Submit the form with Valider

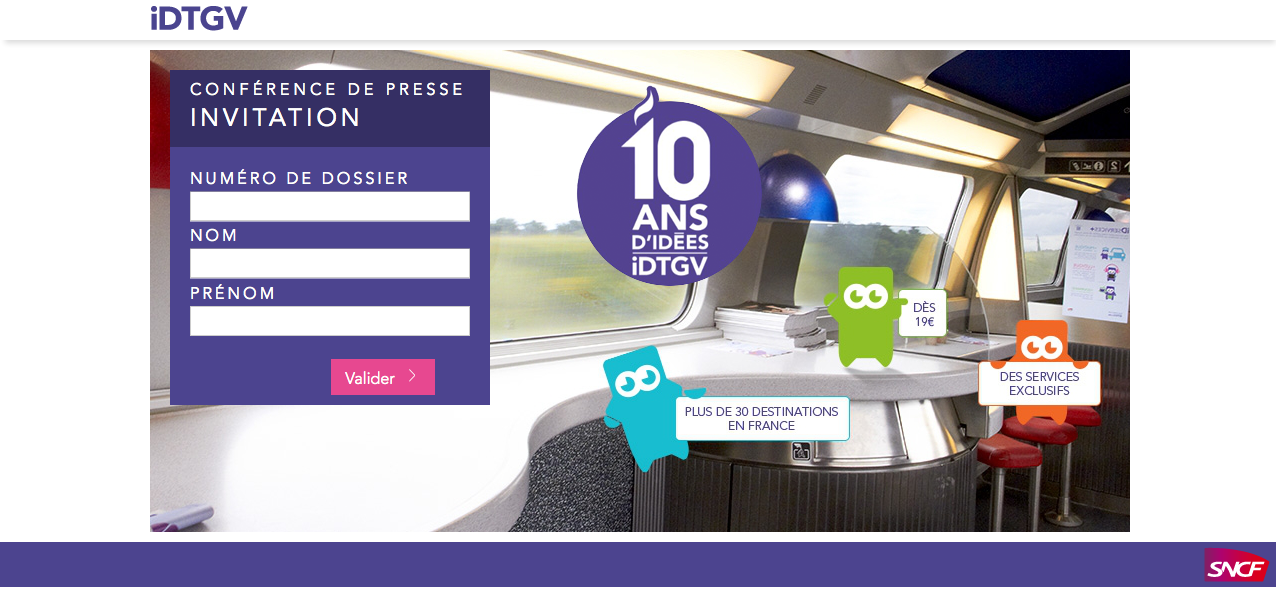pos(383,377)
